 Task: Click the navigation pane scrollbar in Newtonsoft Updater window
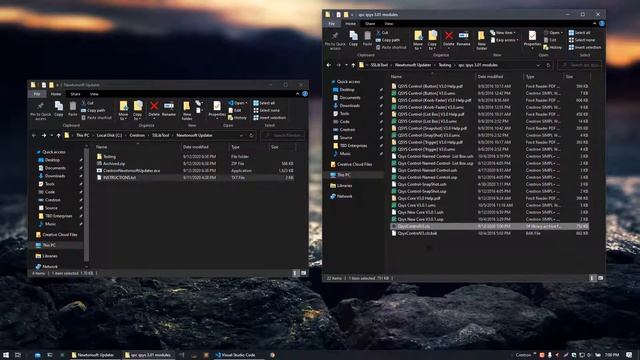click(86, 205)
